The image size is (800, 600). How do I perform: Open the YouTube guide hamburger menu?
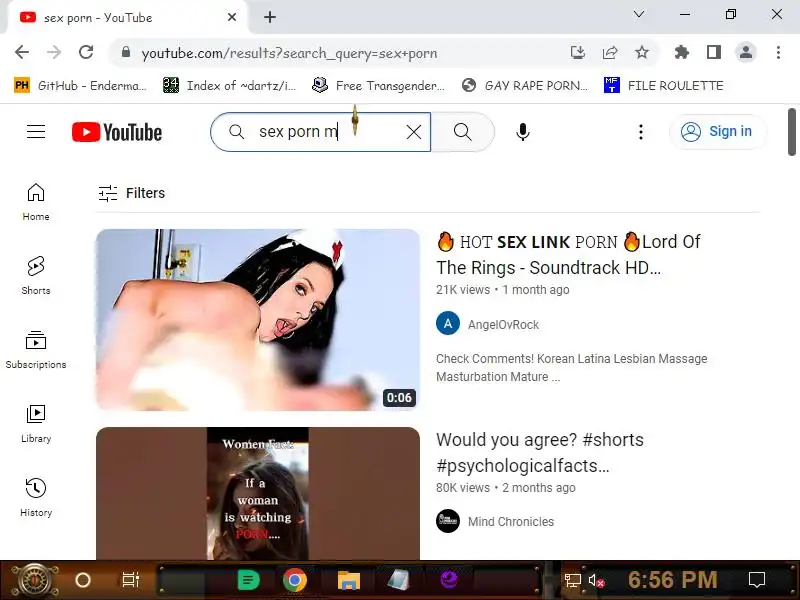[36, 132]
